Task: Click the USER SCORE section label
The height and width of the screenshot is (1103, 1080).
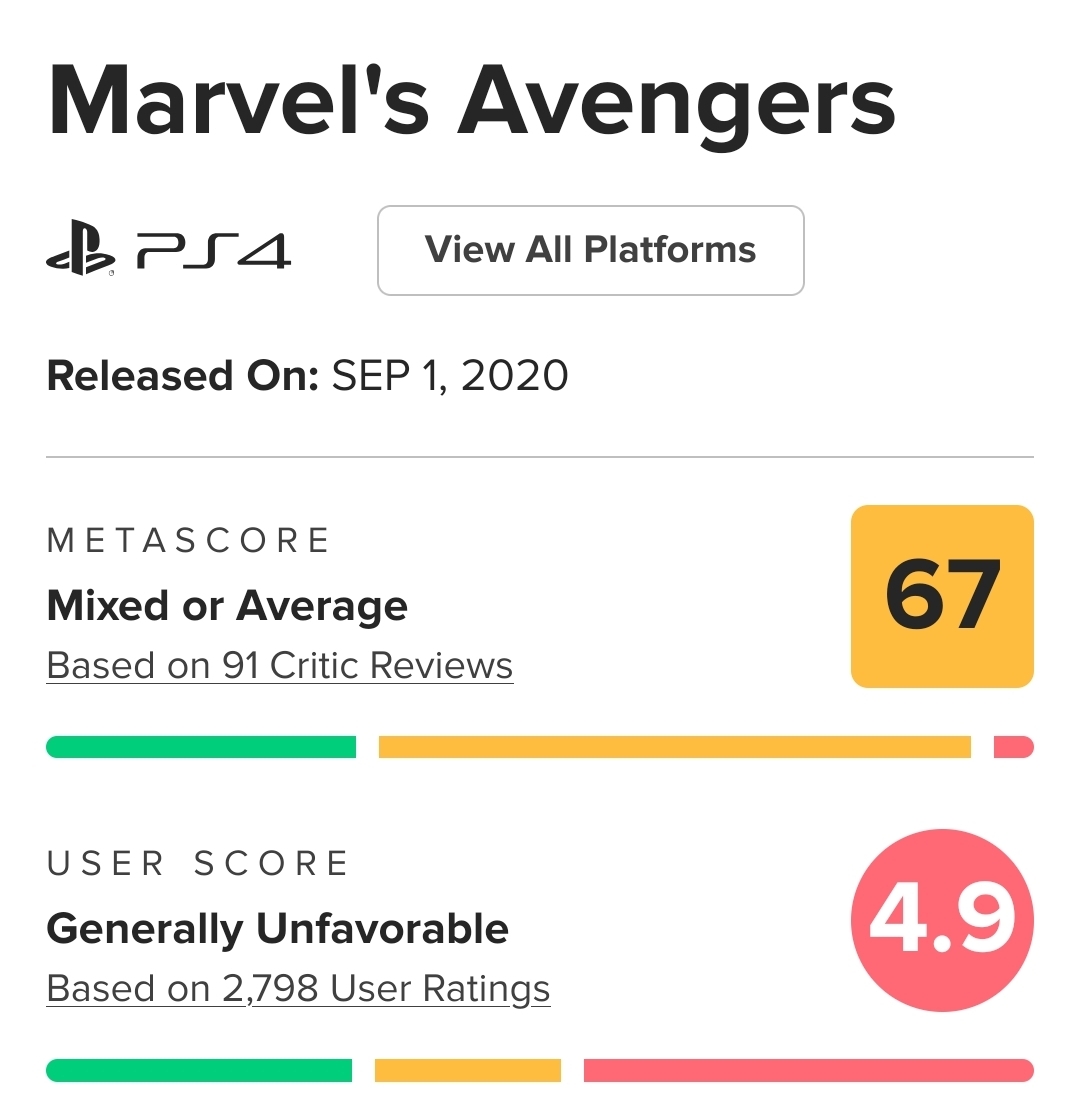Action: (x=198, y=864)
